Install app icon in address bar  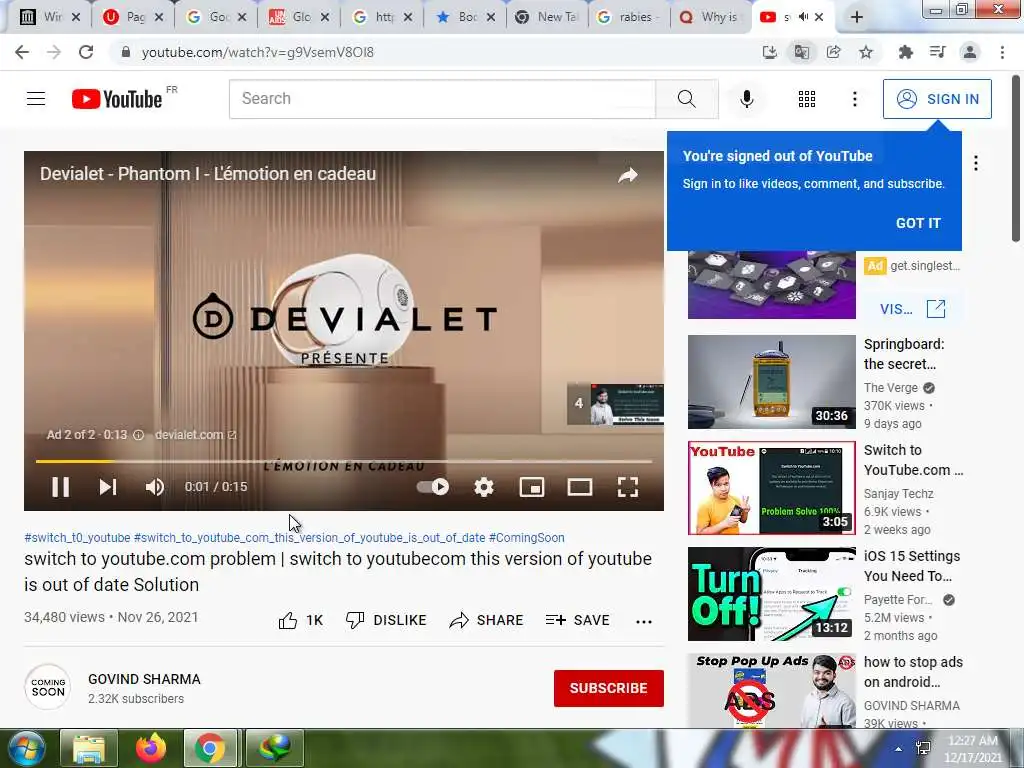coord(770,52)
